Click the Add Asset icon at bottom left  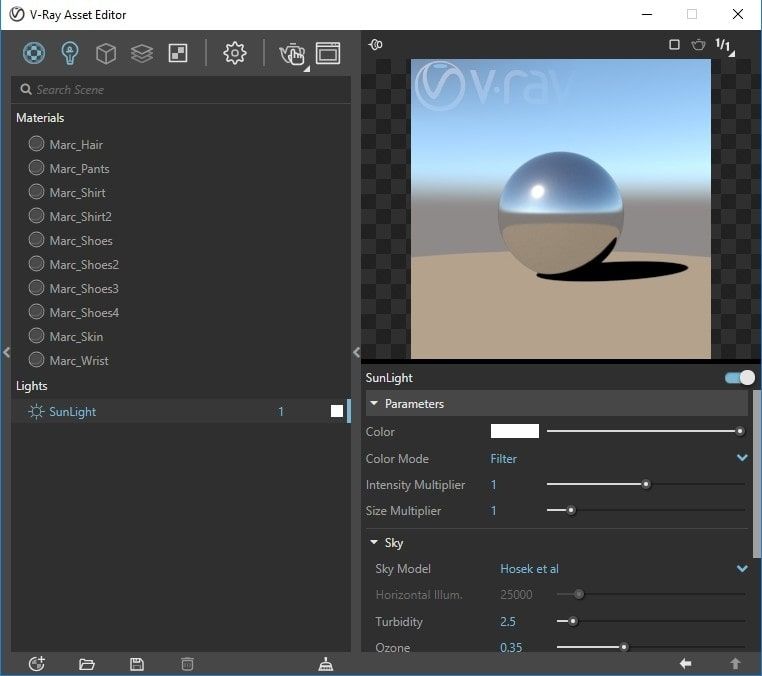coord(37,663)
